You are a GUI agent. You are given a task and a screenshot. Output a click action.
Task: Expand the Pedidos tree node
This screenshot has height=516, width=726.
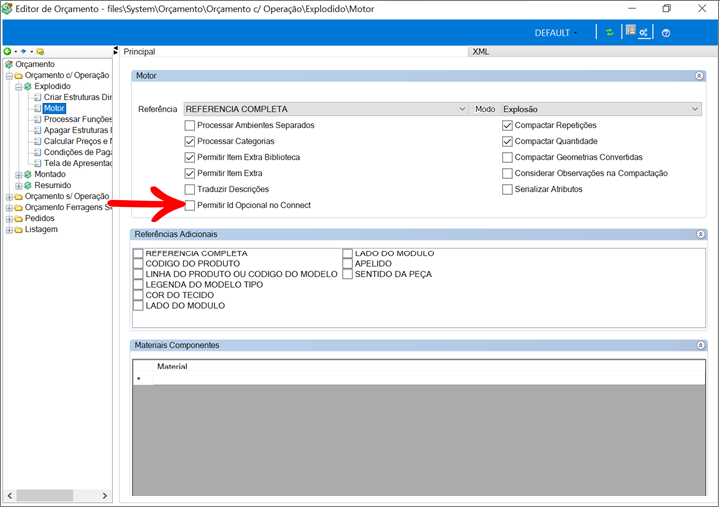(9, 220)
